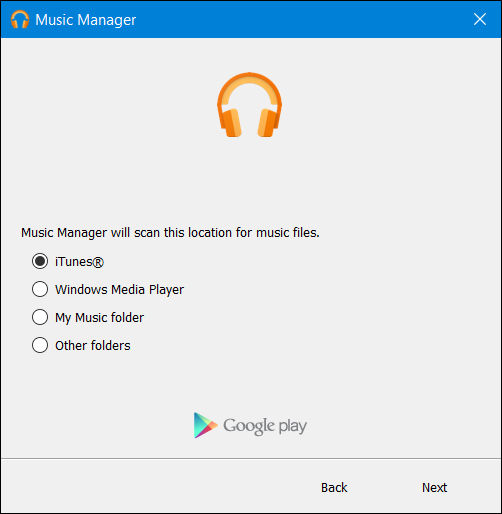502x514 pixels.
Task: Click the headphones icon in title bar
Action: point(20,19)
